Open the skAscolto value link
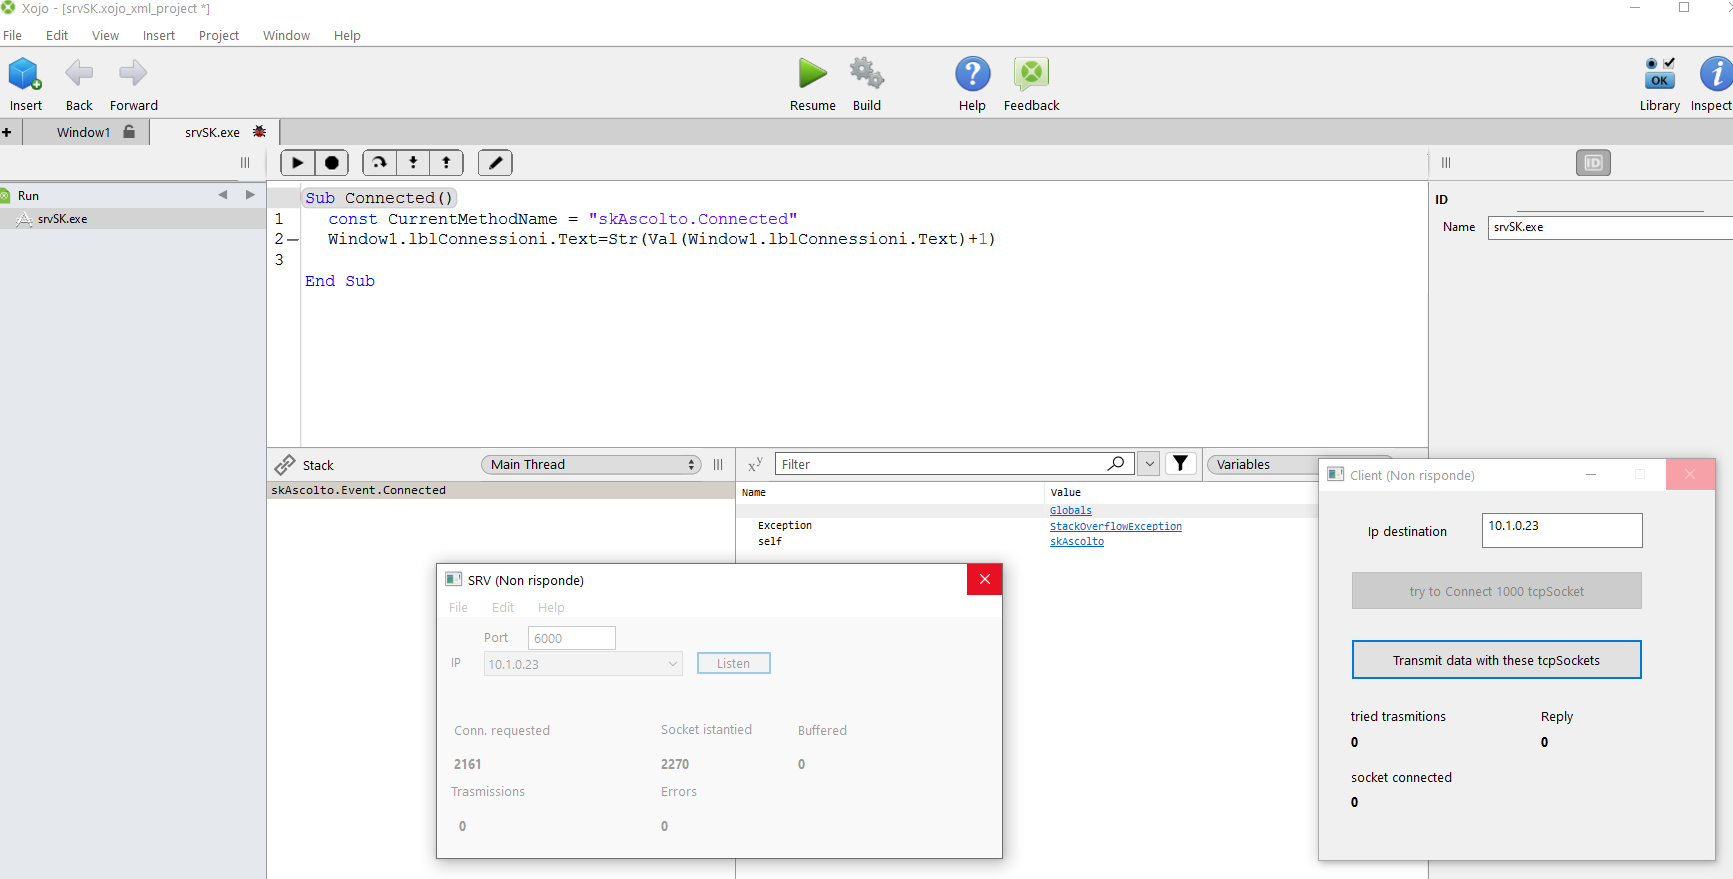The height and width of the screenshot is (879, 1733). tap(1077, 542)
